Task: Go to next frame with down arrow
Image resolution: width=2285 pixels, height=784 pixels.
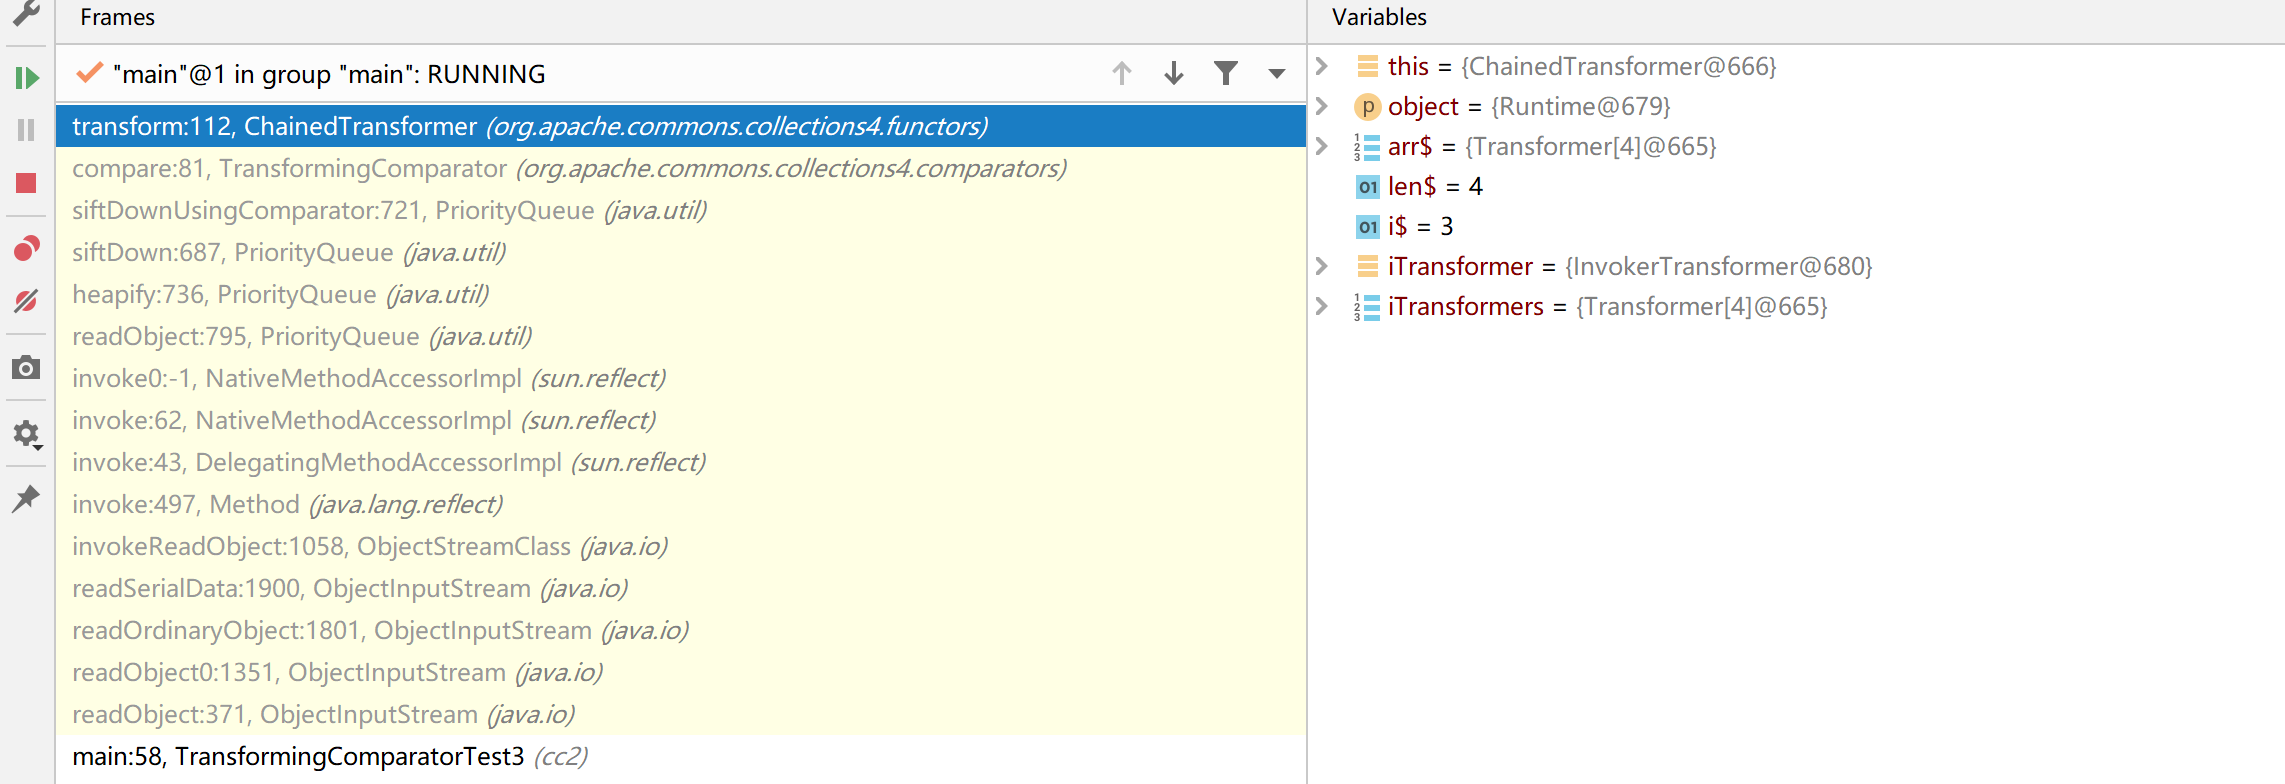Action: 1174,73
